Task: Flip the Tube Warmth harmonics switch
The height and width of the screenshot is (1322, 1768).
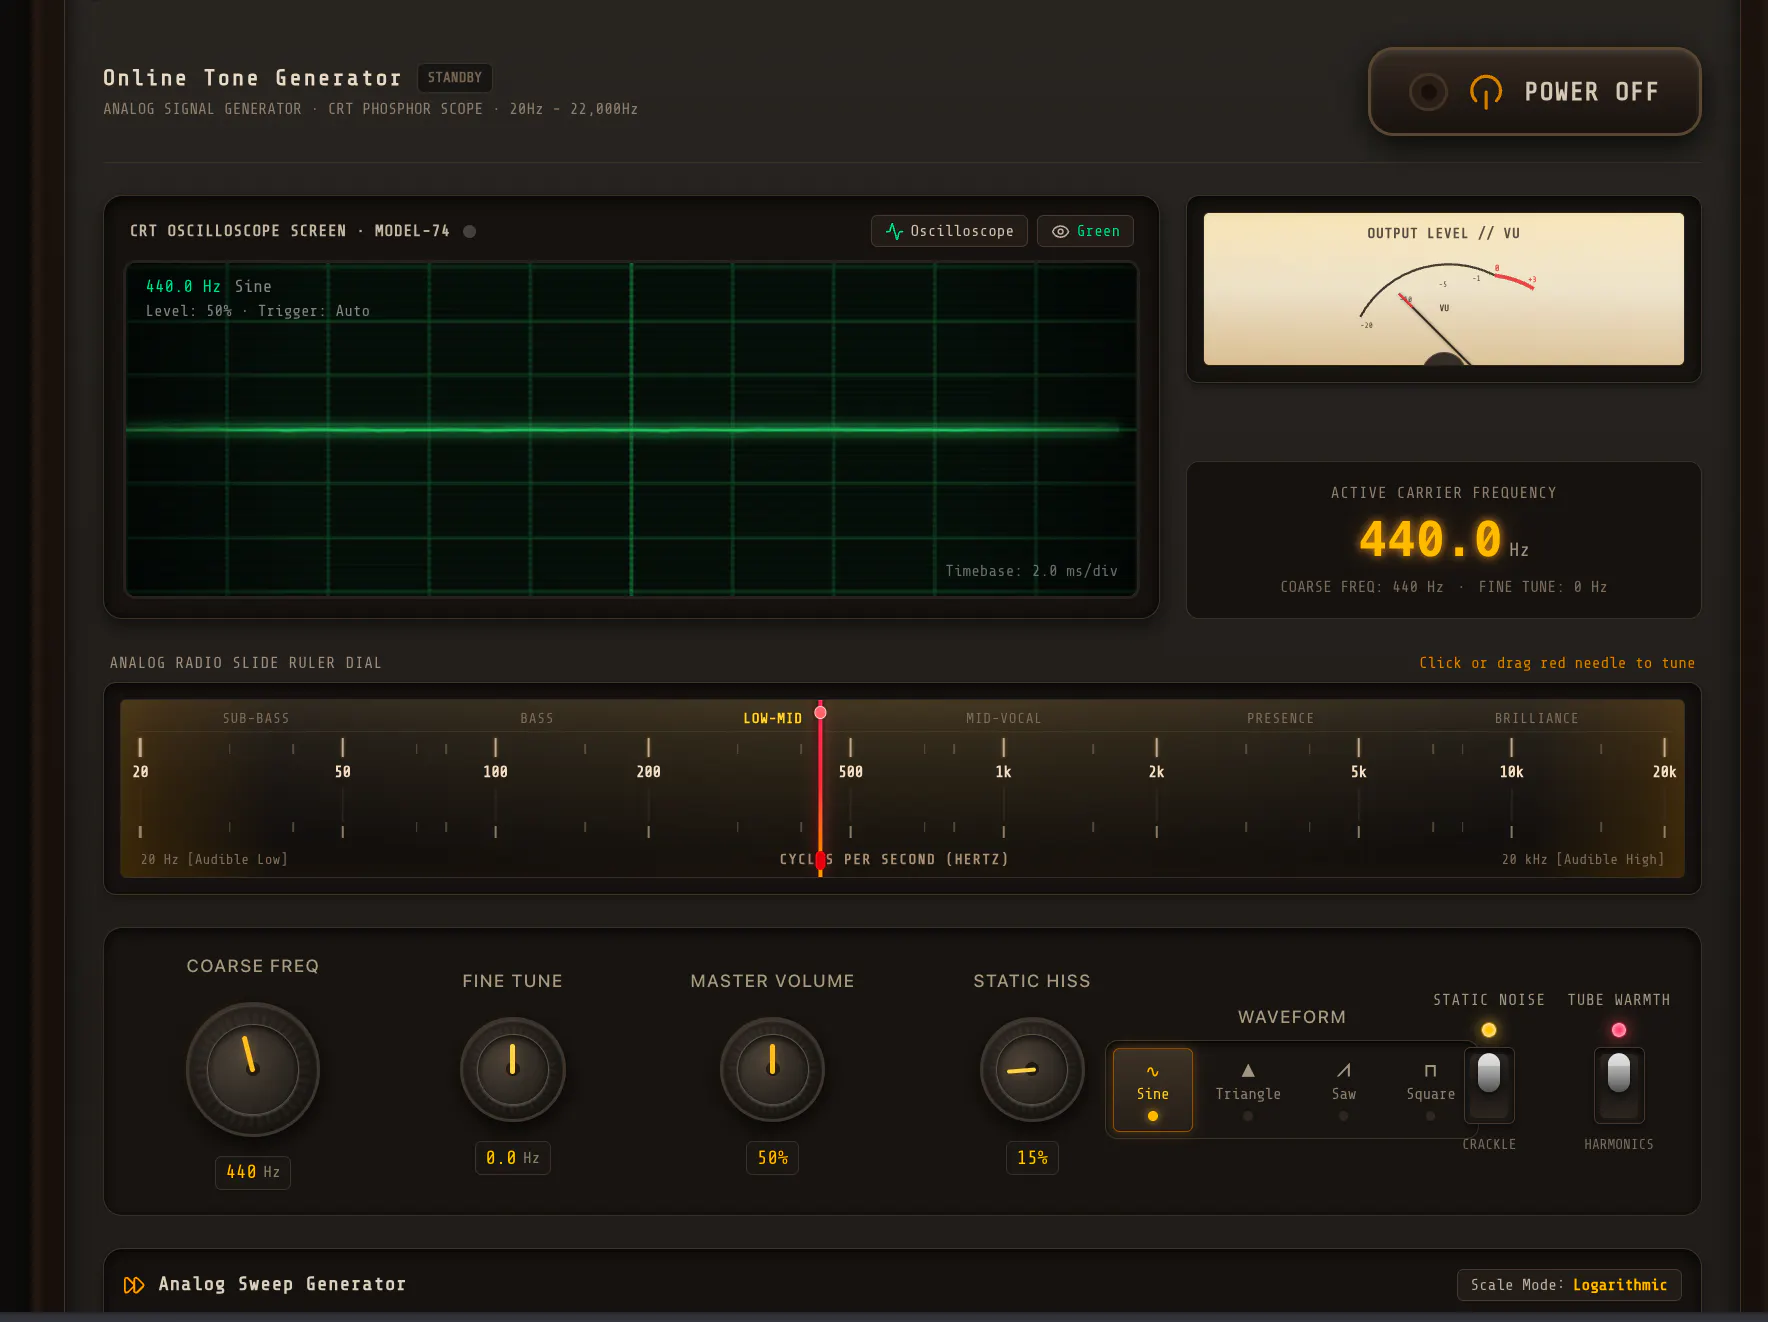Action: (x=1619, y=1085)
